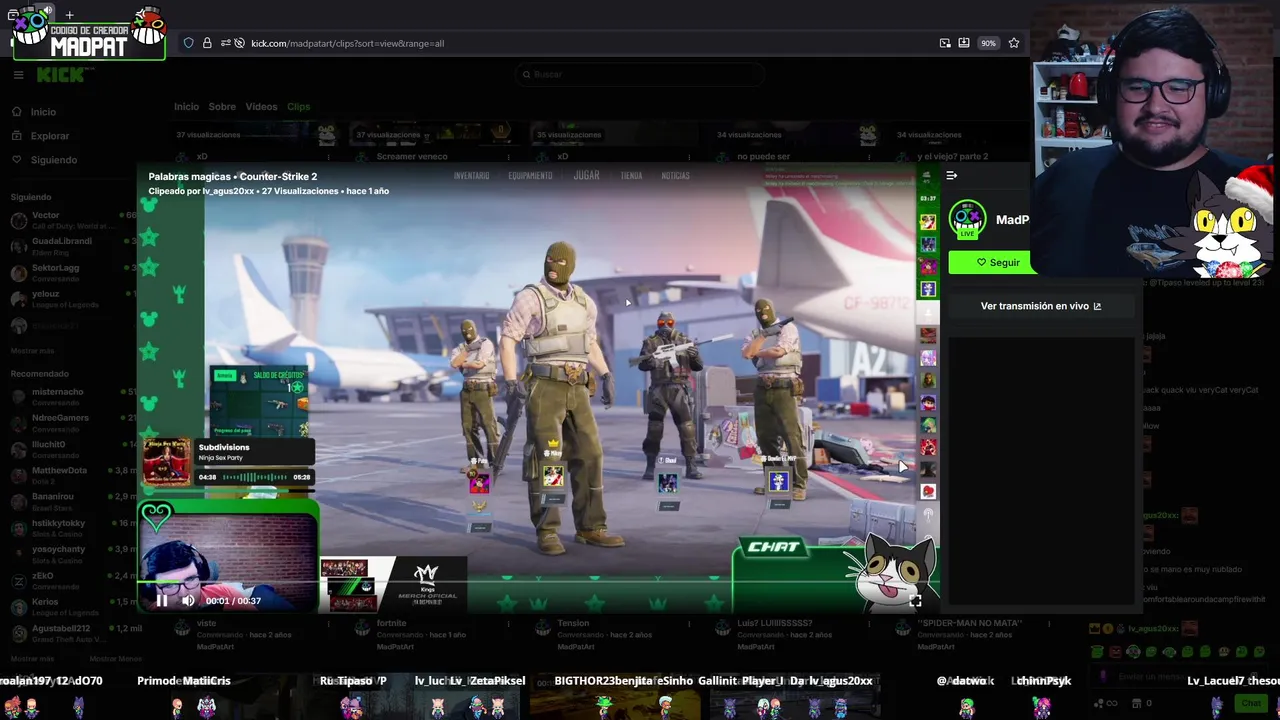Open the 'Luis? LUIIIISSSSS?' clip

[x=775, y=623]
